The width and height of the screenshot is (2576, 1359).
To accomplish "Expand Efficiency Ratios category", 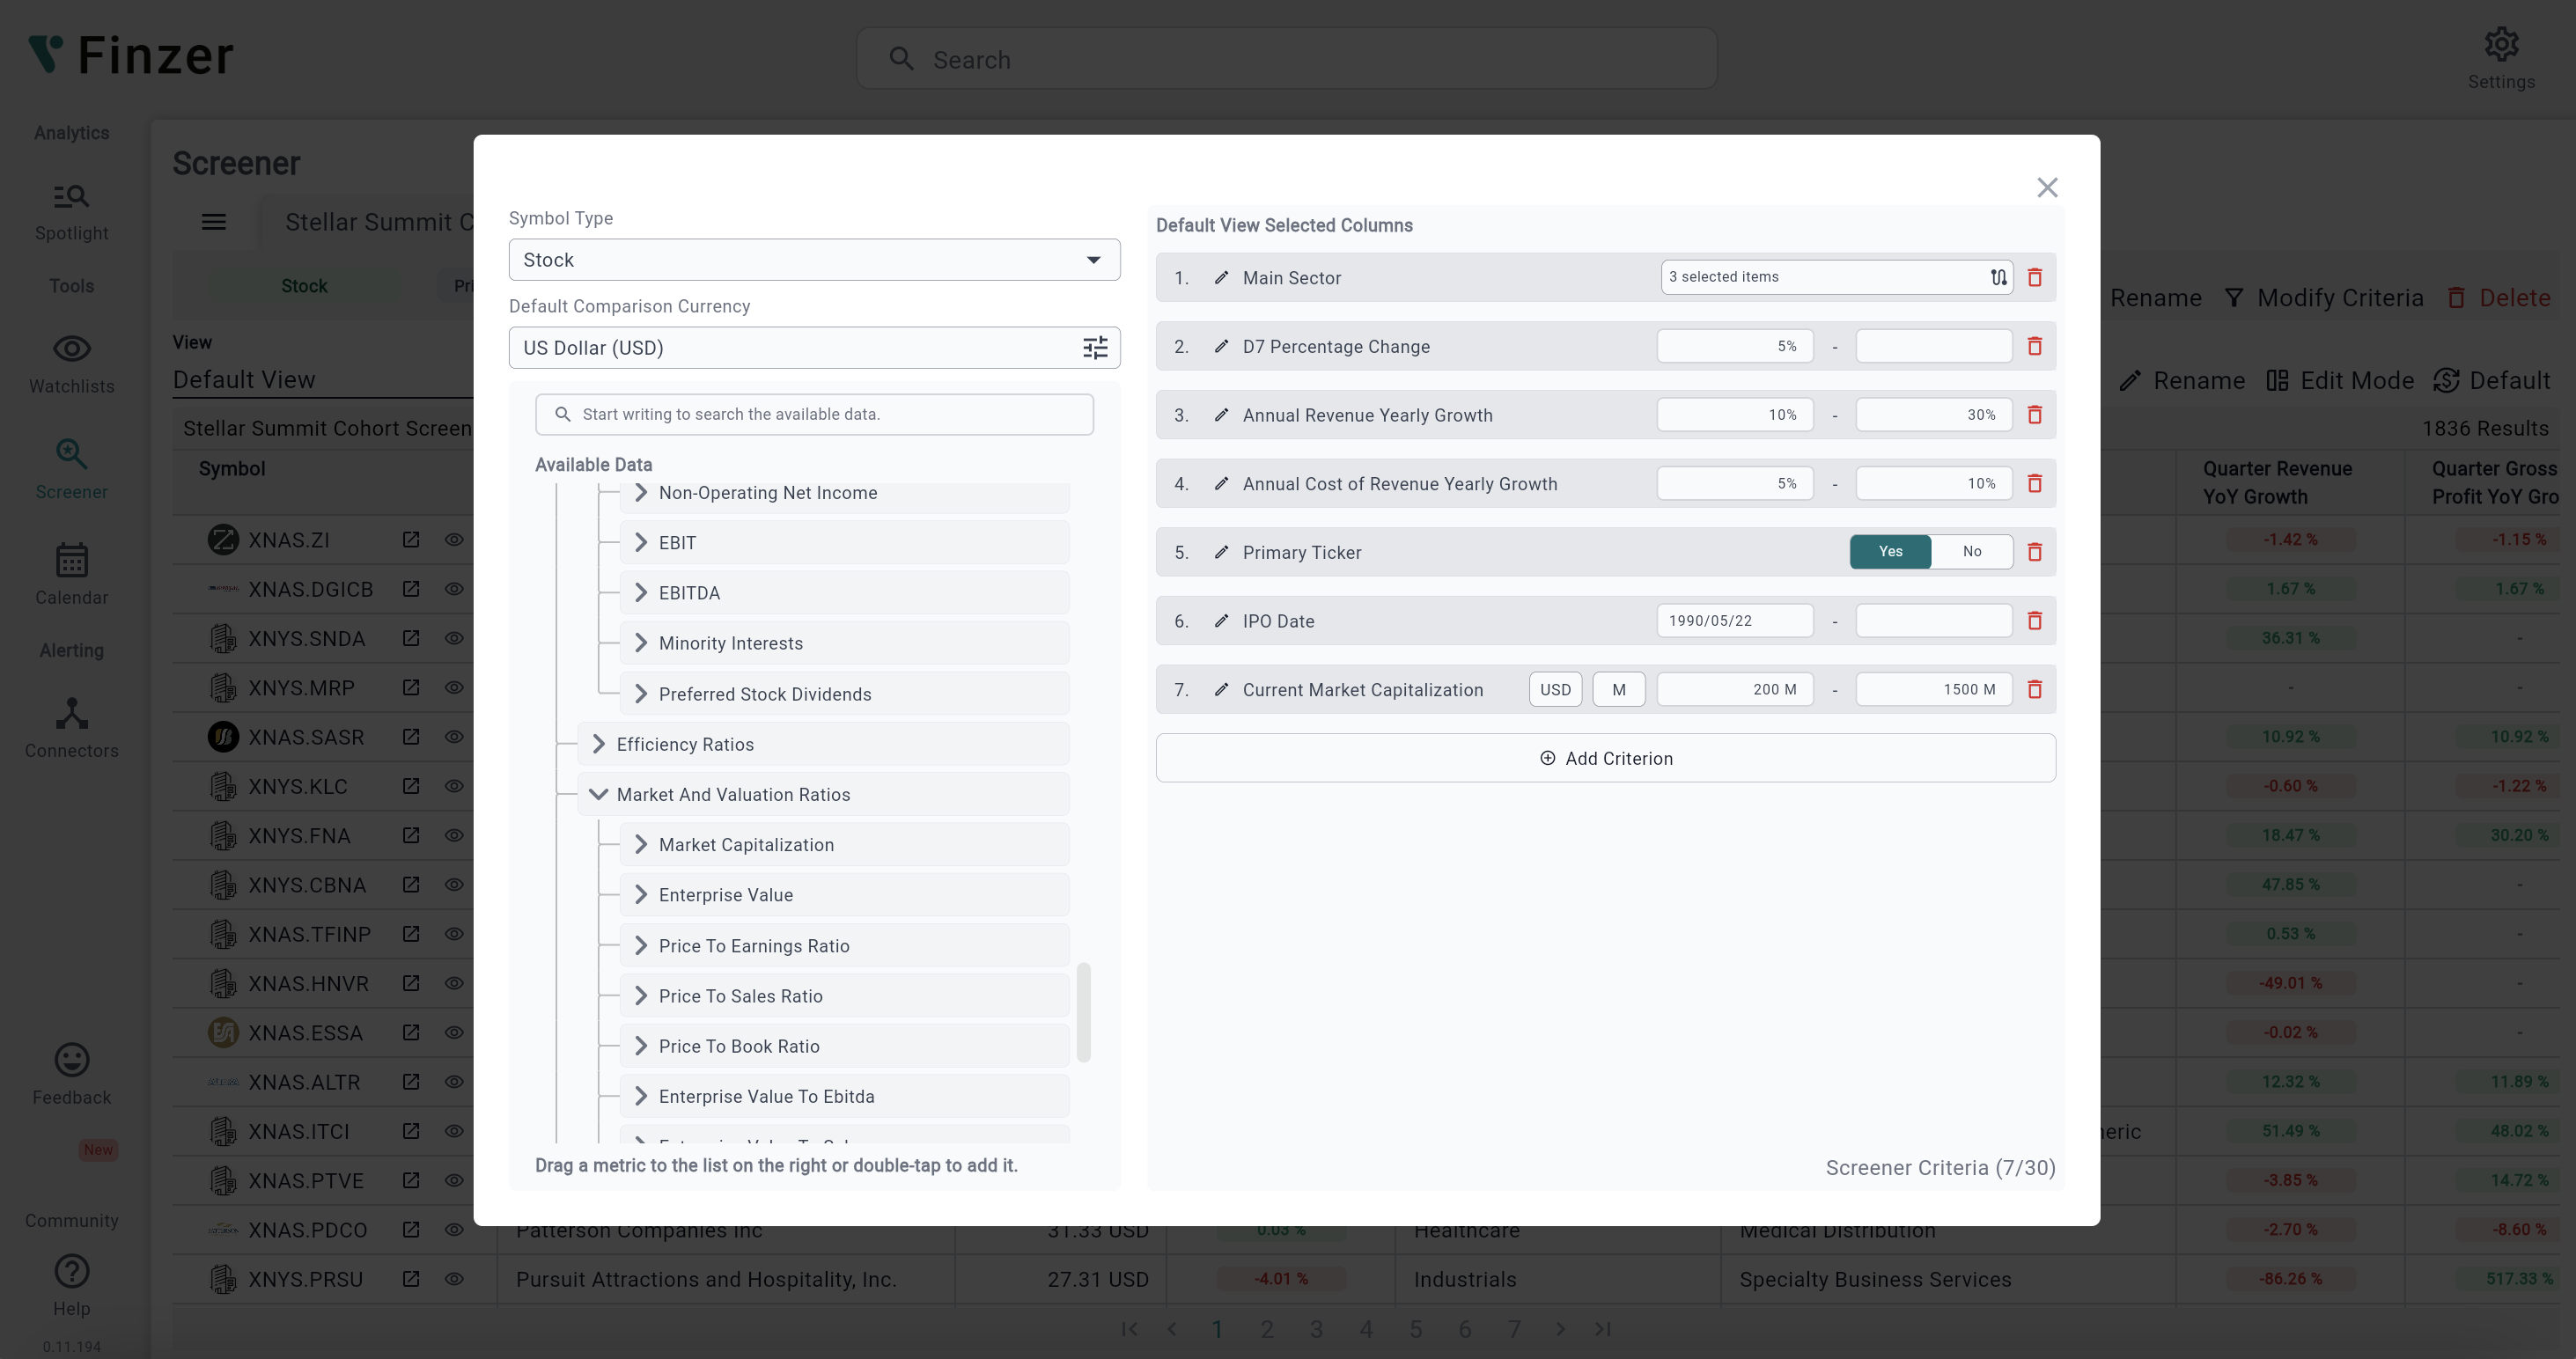I will click(x=599, y=744).
